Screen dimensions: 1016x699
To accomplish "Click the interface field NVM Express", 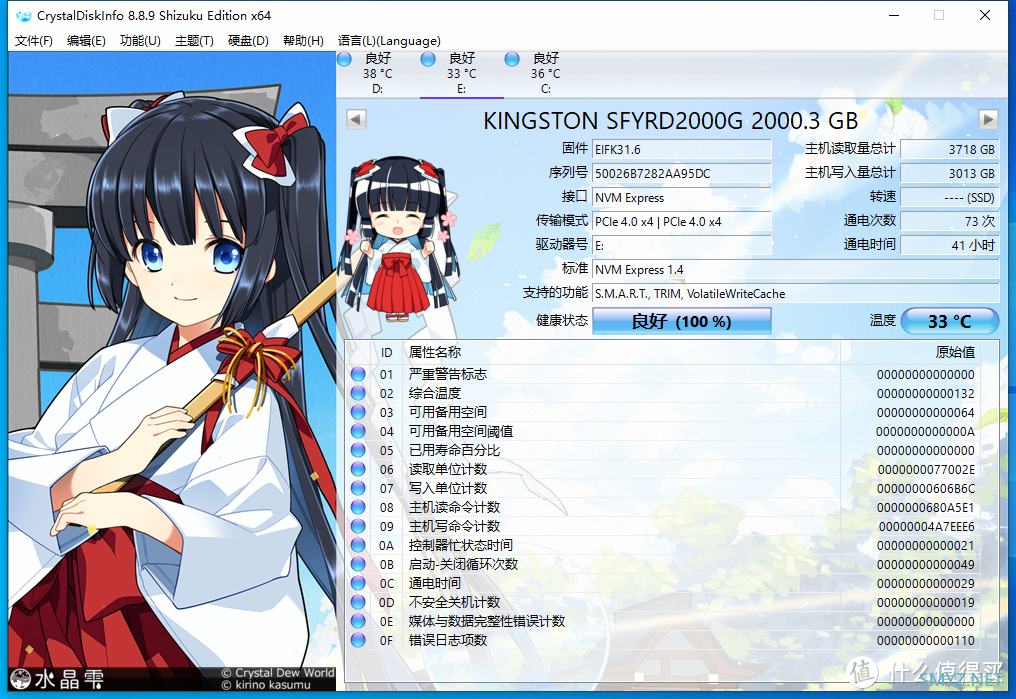I will point(682,198).
